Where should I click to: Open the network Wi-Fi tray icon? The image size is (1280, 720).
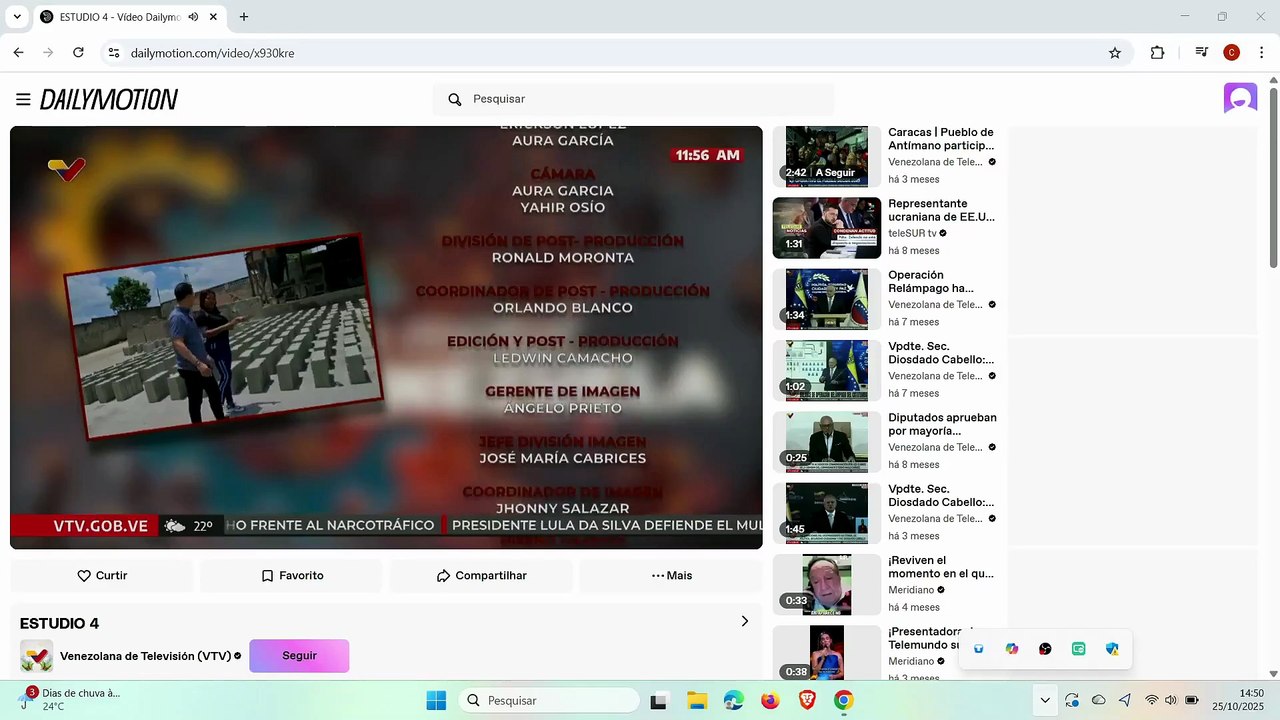[x=1152, y=701]
